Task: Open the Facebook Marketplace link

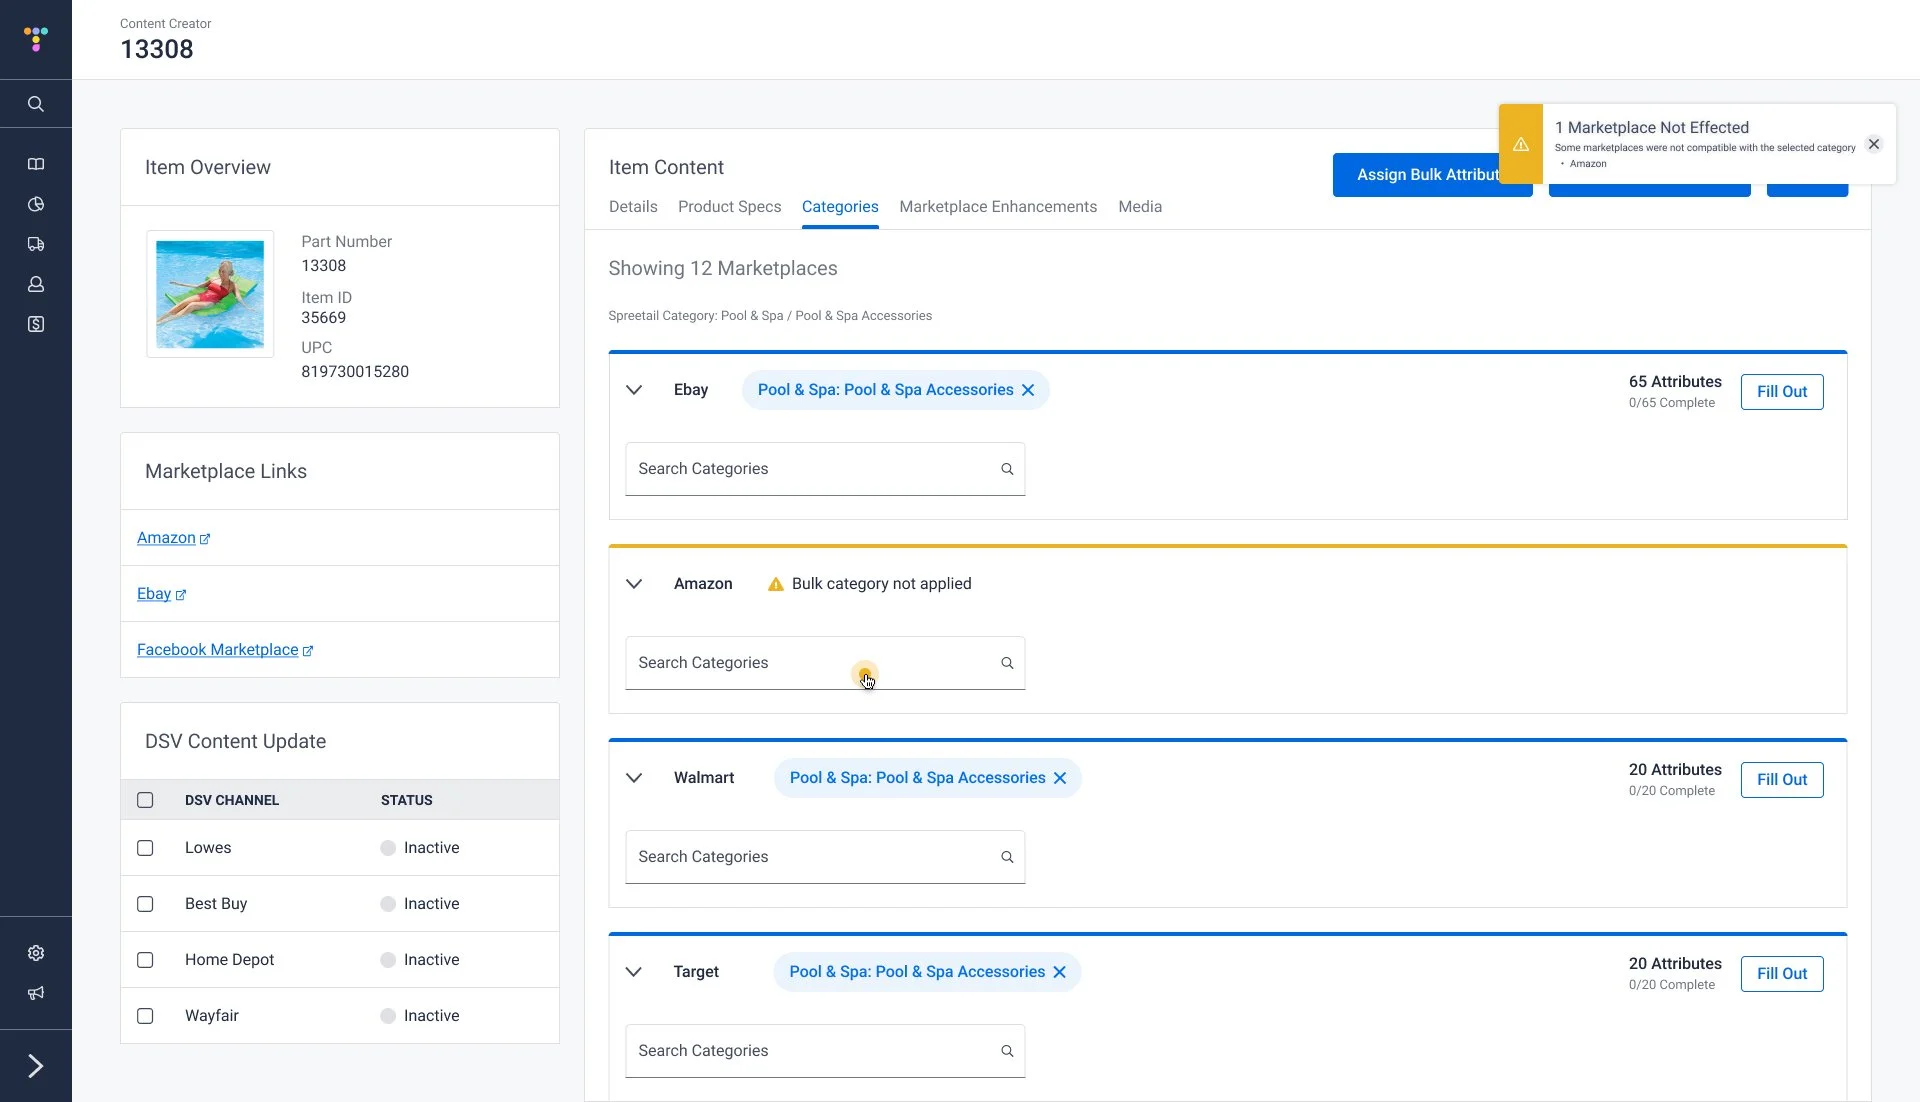Action: pyautogui.click(x=217, y=650)
